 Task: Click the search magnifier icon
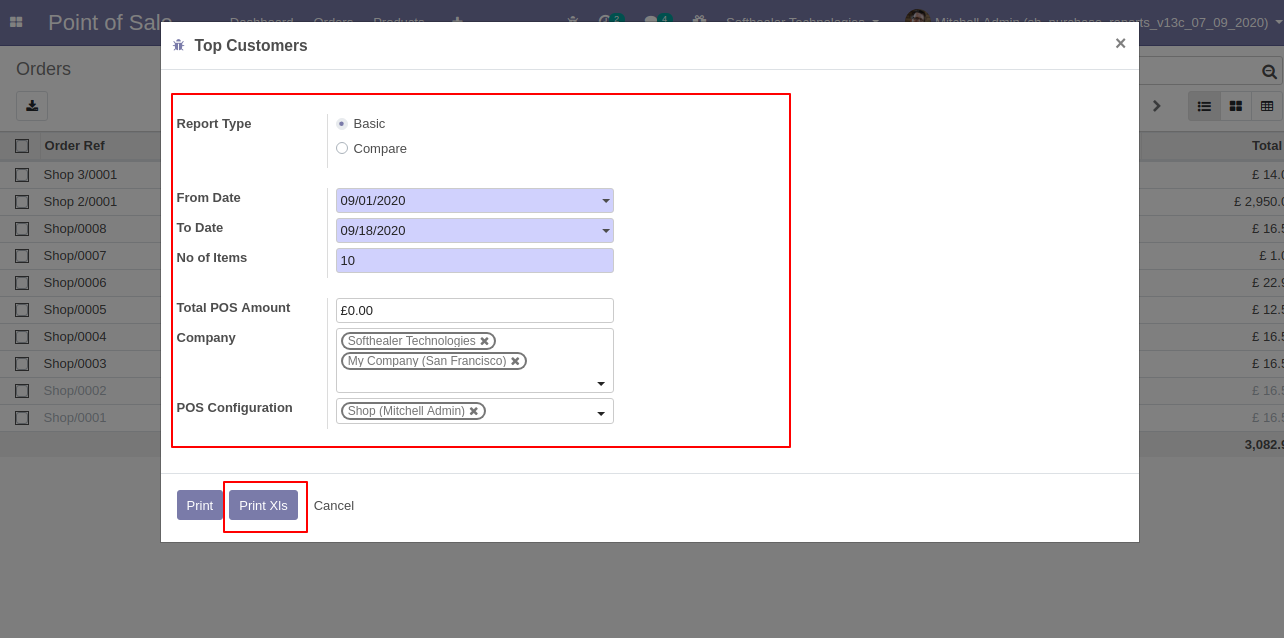click(1269, 72)
